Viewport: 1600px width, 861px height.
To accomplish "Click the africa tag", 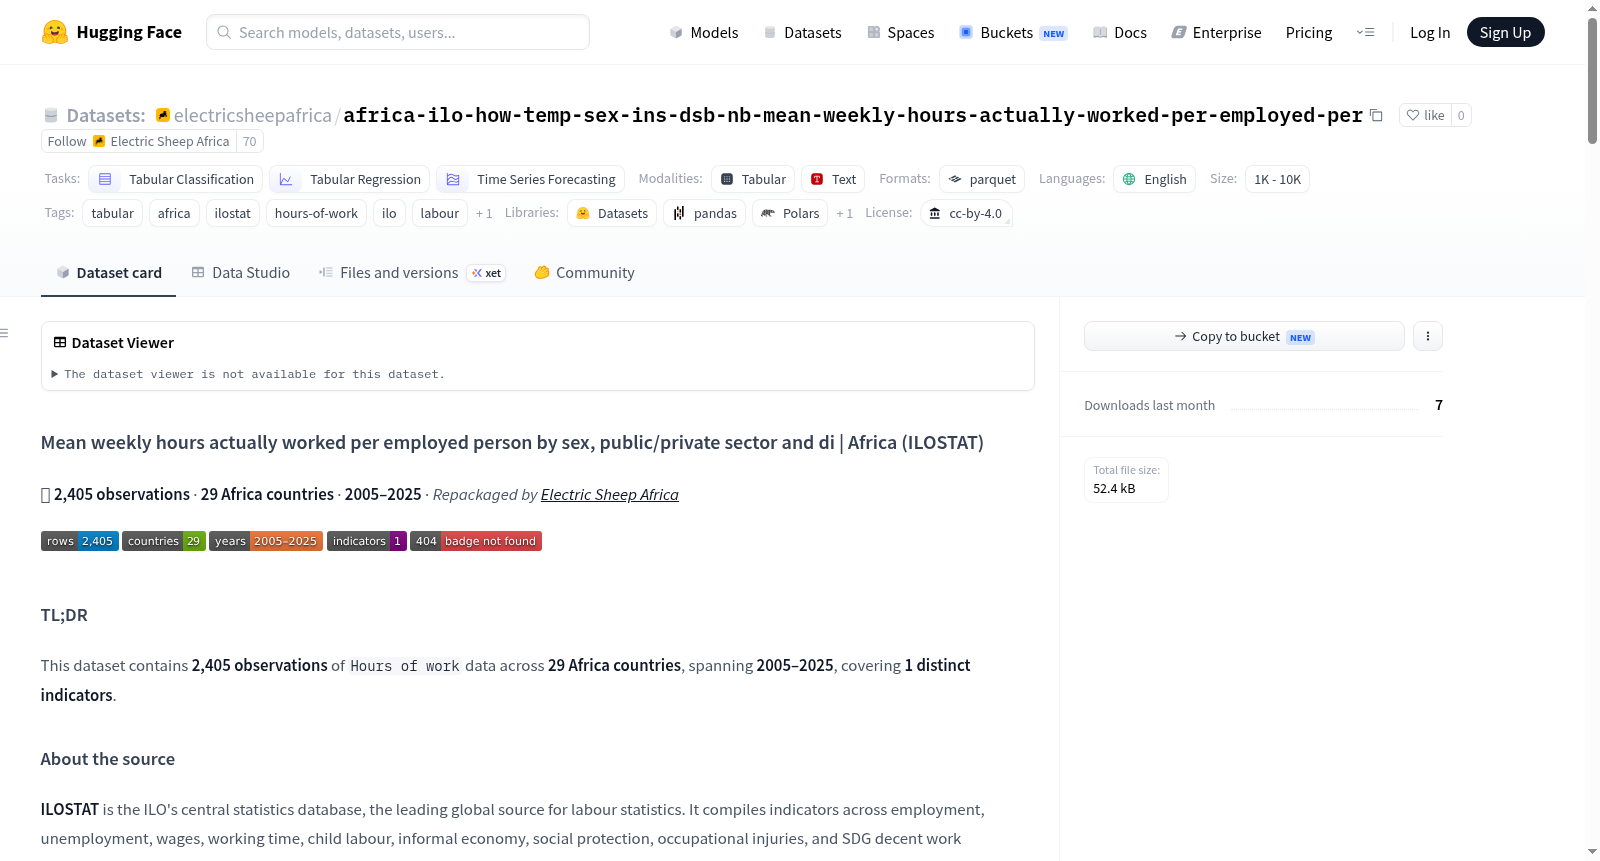I will click(174, 213).
